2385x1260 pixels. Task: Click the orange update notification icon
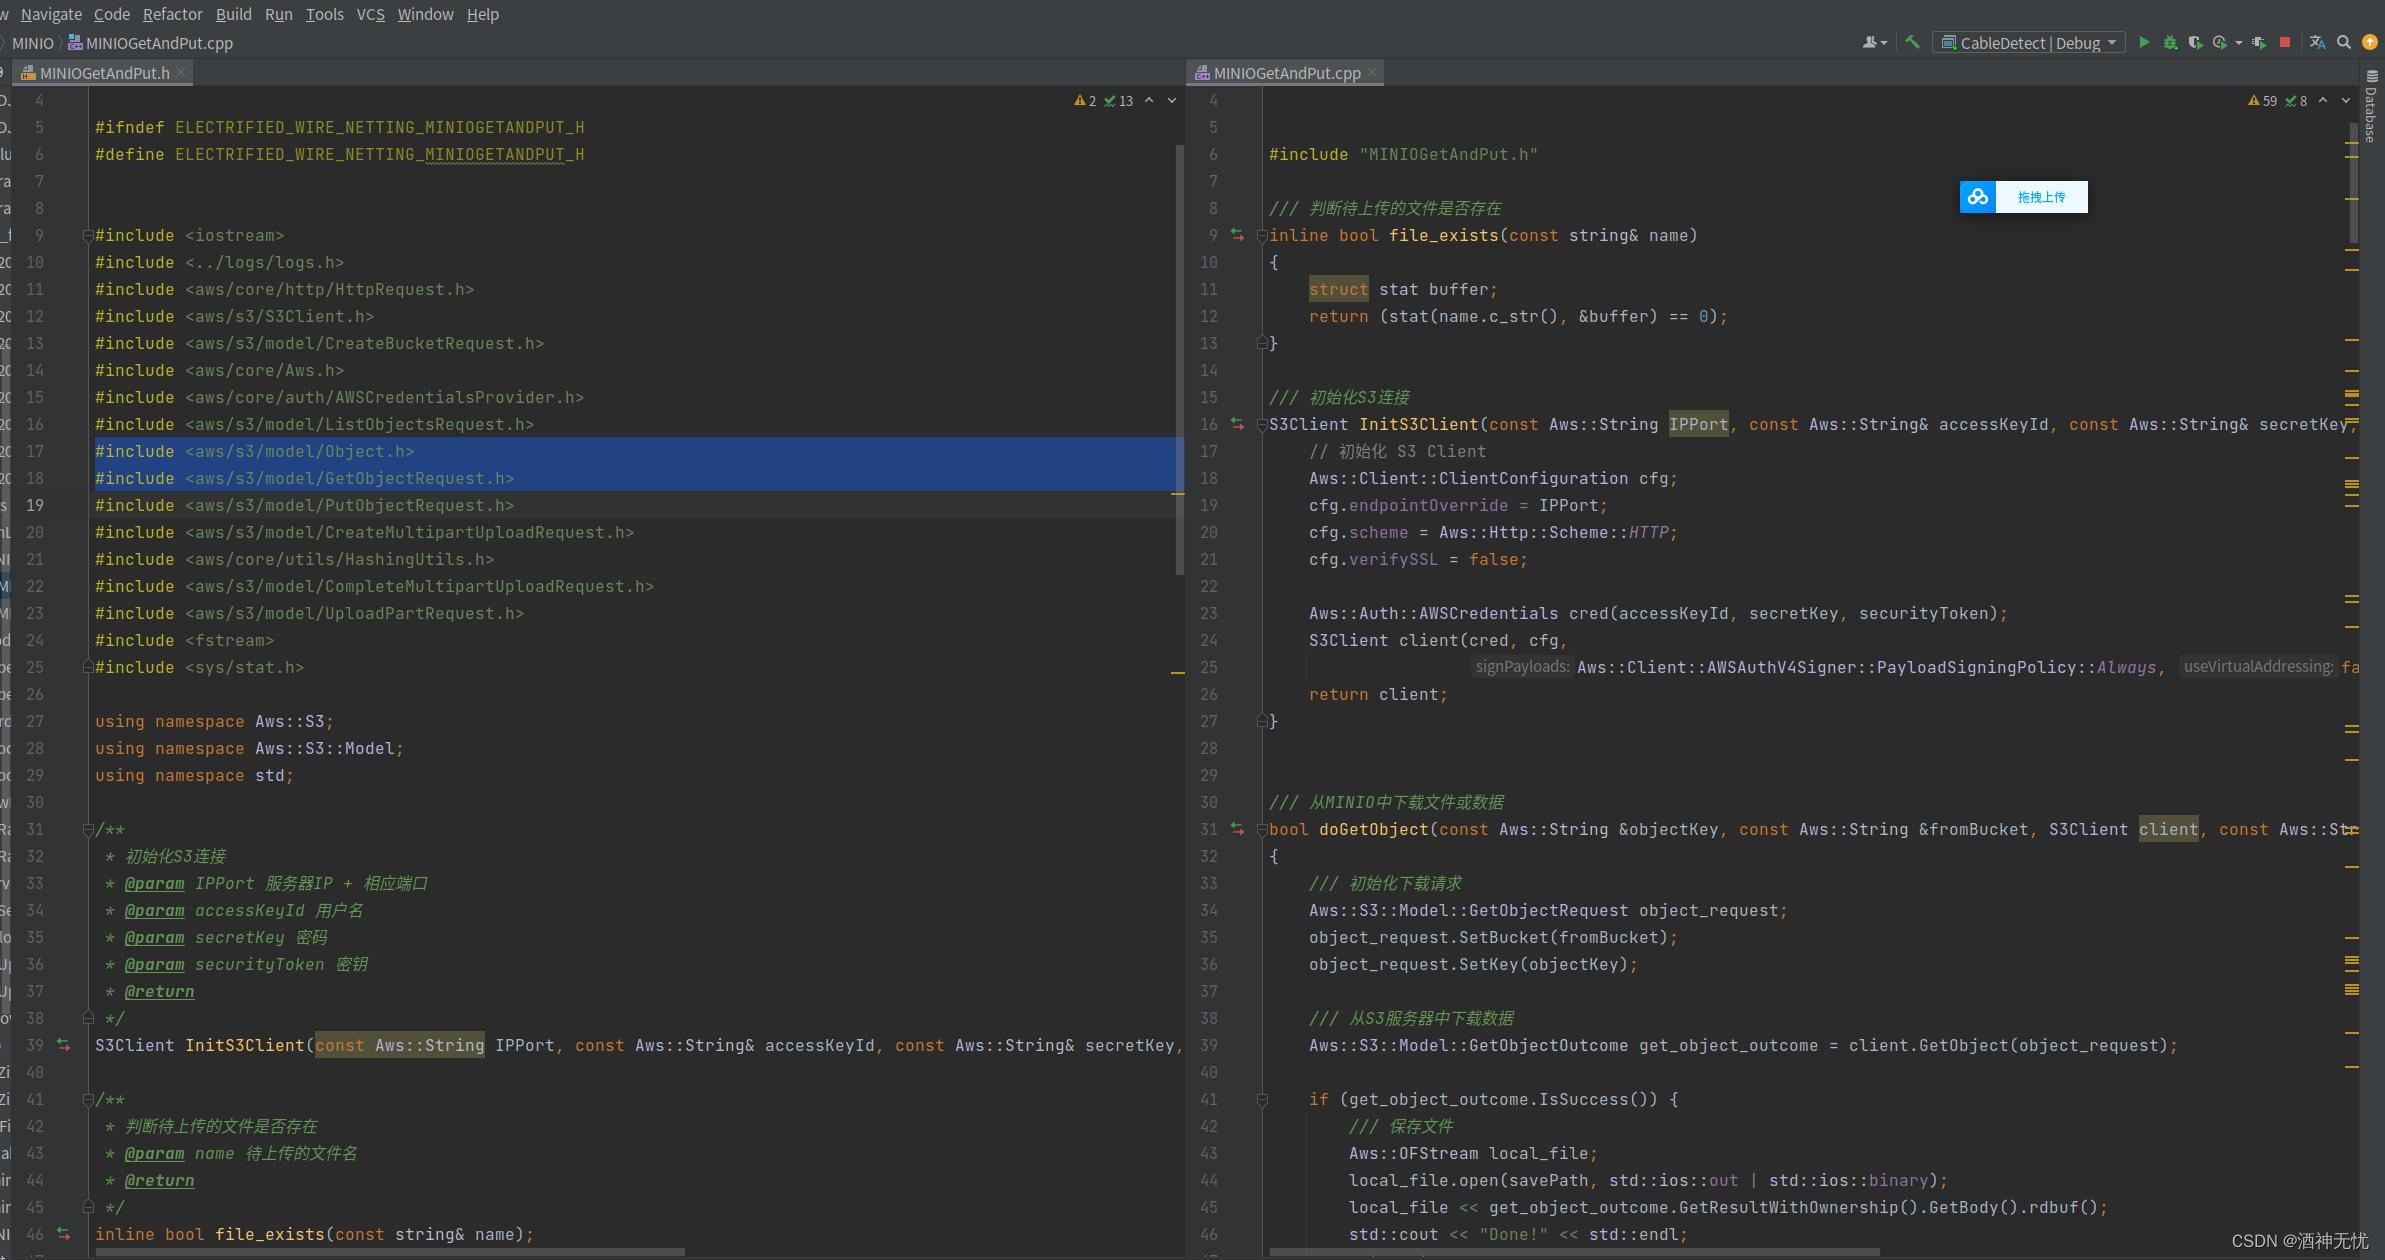pyautogui.click(x=2369, y=43)
